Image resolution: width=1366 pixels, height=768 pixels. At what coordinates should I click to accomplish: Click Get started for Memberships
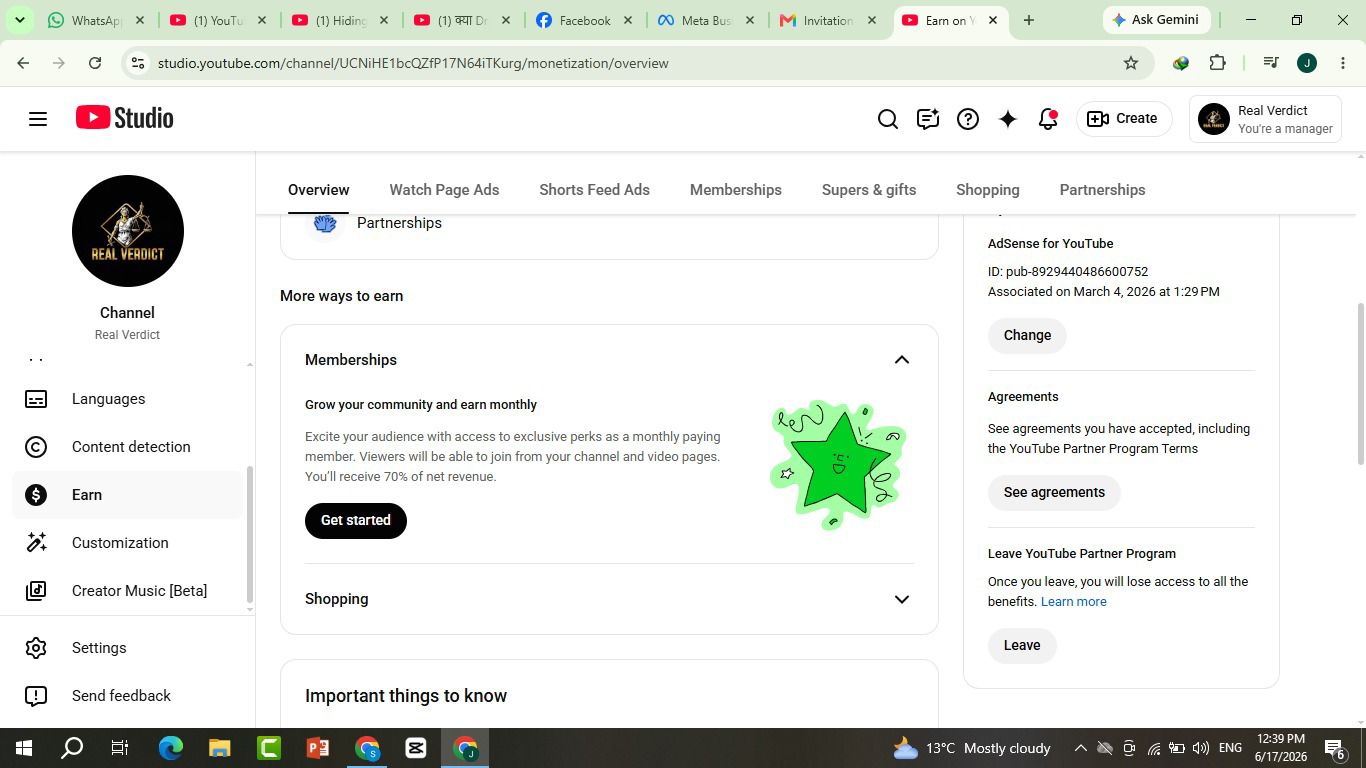point(356,520)
